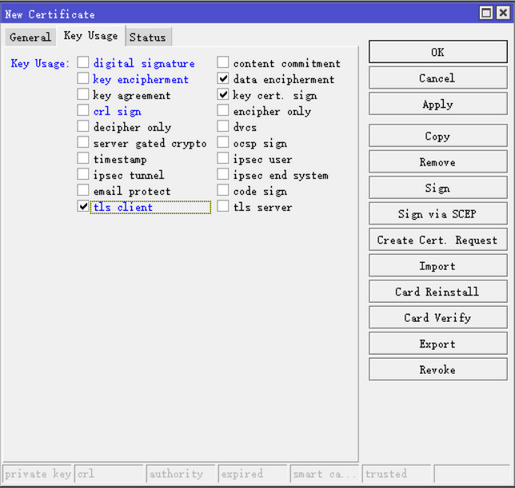The width and height of the screenshot is (515, 488).
Task: Click Sign via SCEP button
Action: pos(438,214)
